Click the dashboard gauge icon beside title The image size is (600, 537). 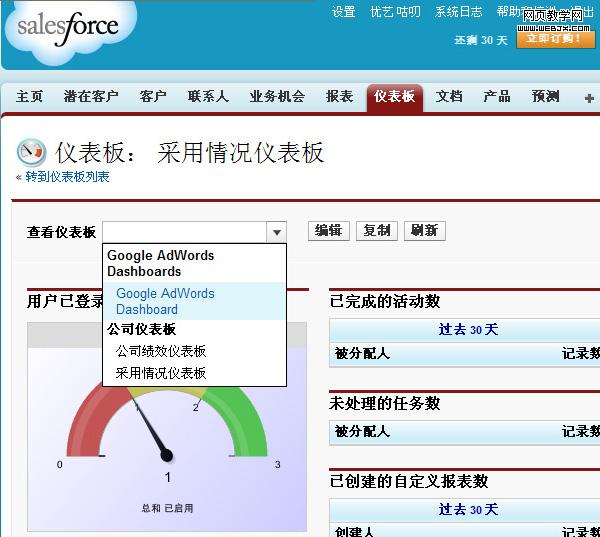coord(32,152)
